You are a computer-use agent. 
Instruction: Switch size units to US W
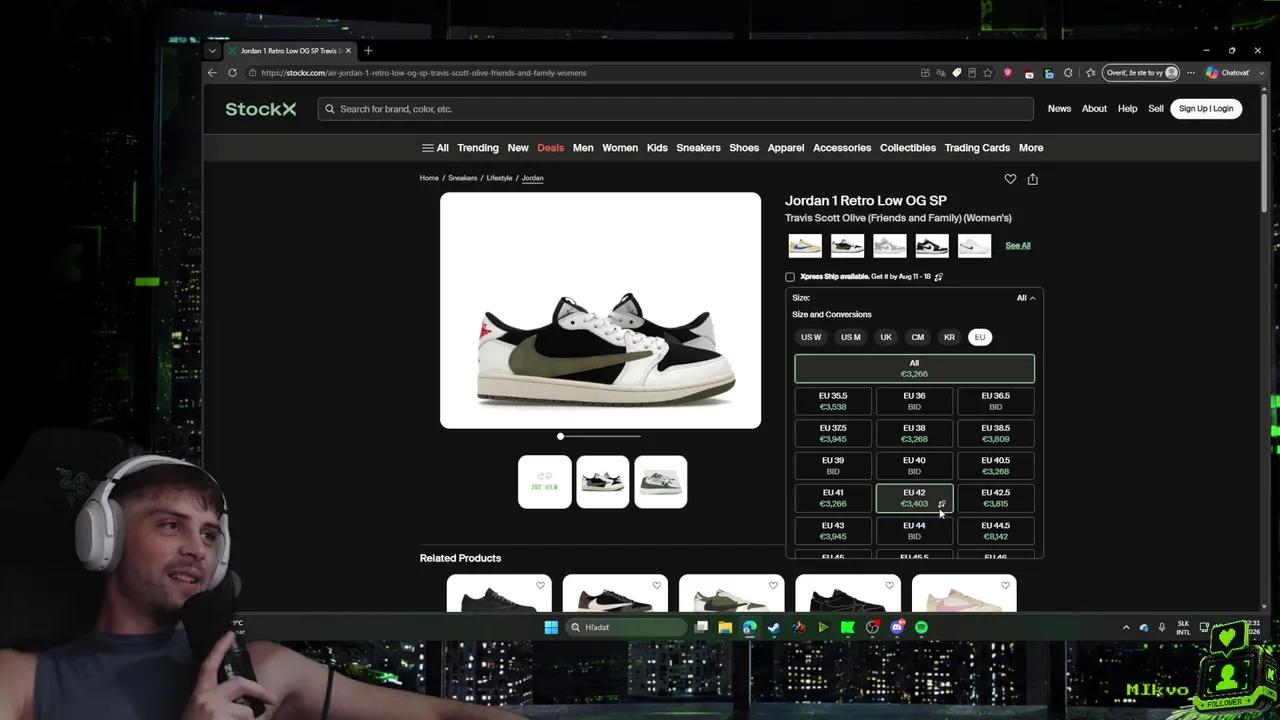click(811, 337)
